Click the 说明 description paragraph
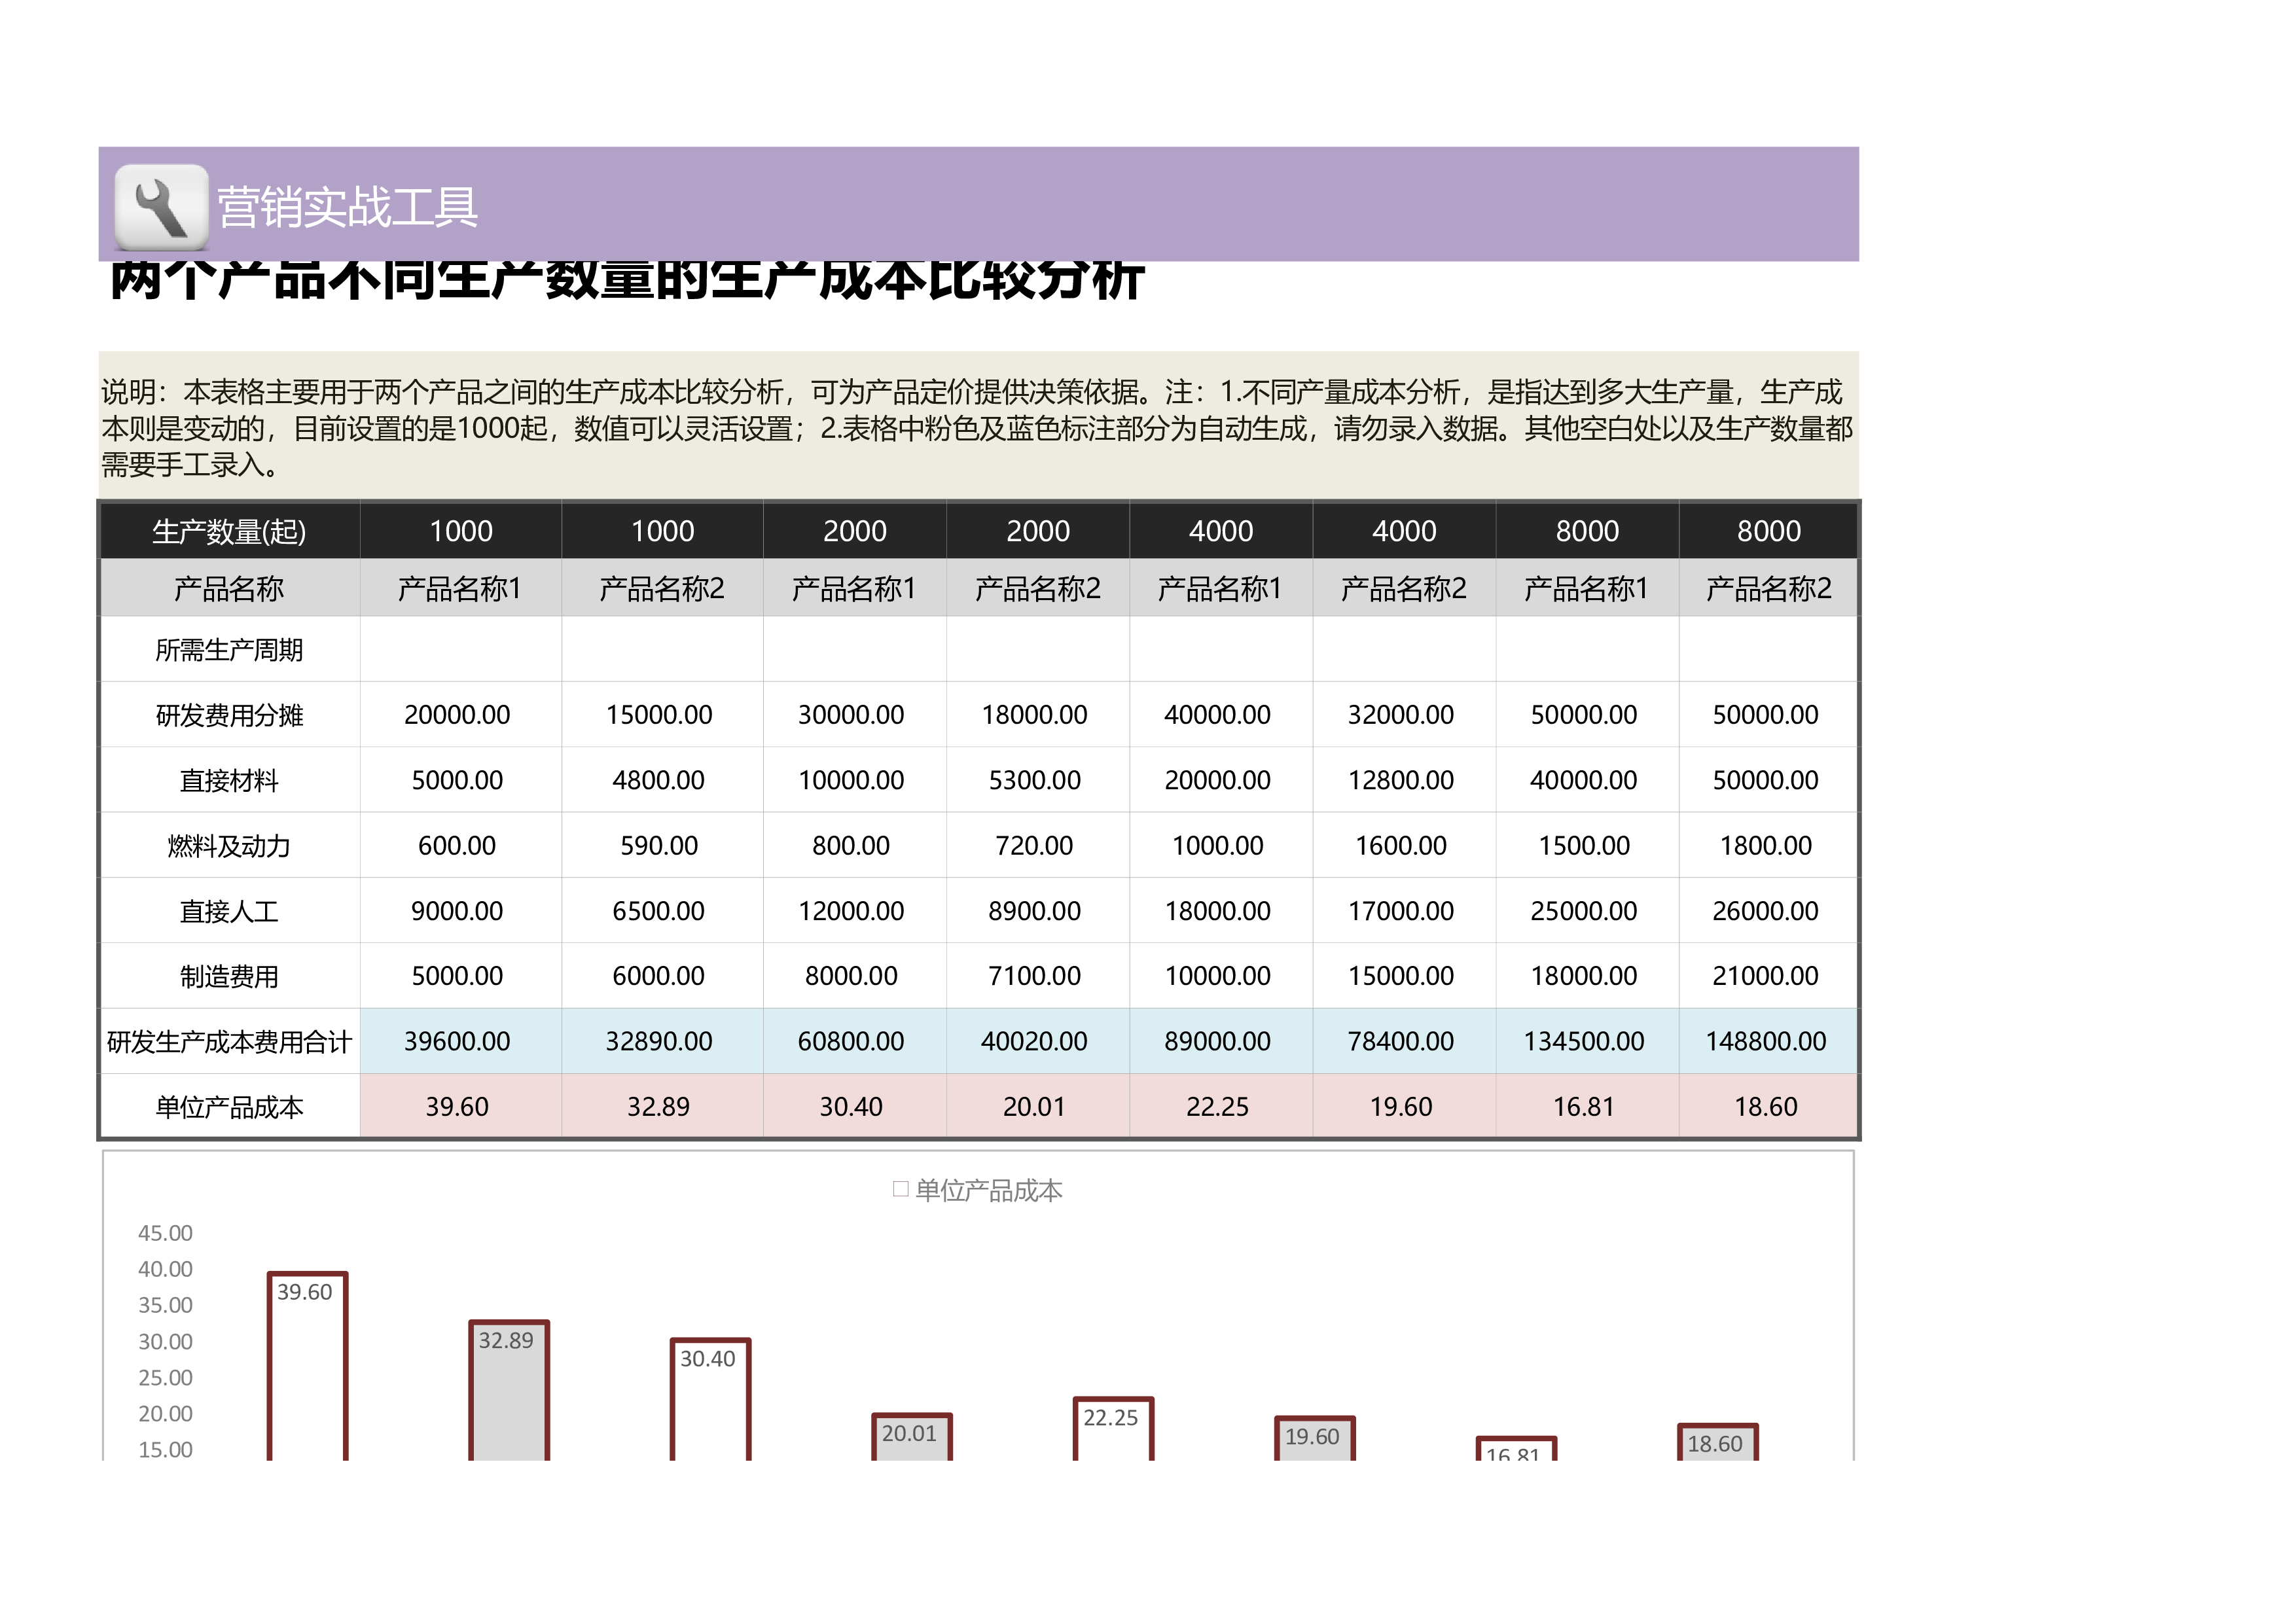This screenshot has height=1623, width=2296. pyautogui.click(x=977, y=428)
